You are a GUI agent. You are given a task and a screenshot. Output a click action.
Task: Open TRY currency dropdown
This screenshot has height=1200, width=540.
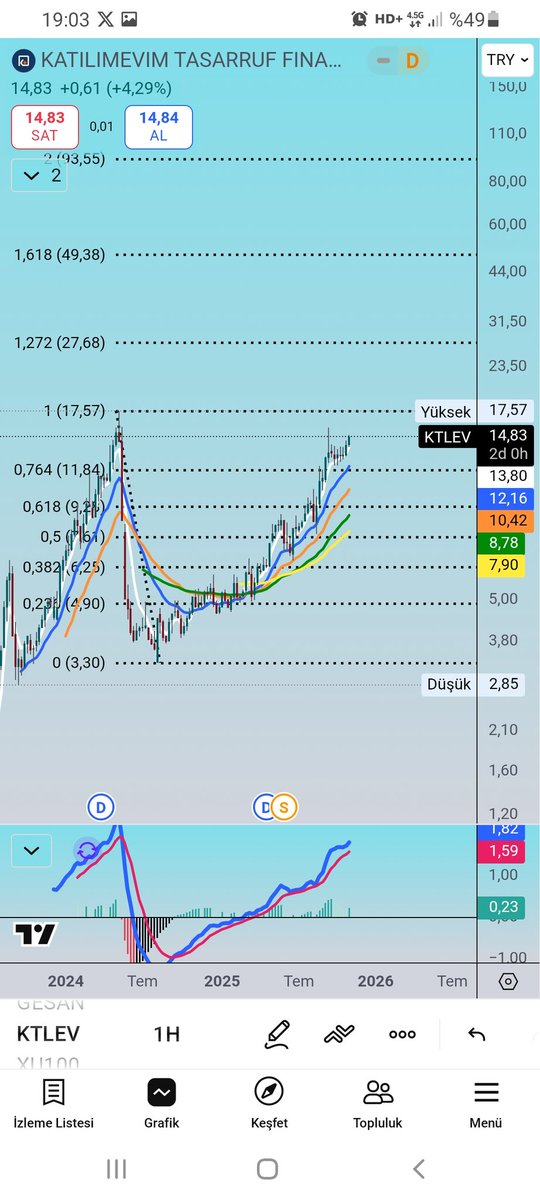[506, 60]
